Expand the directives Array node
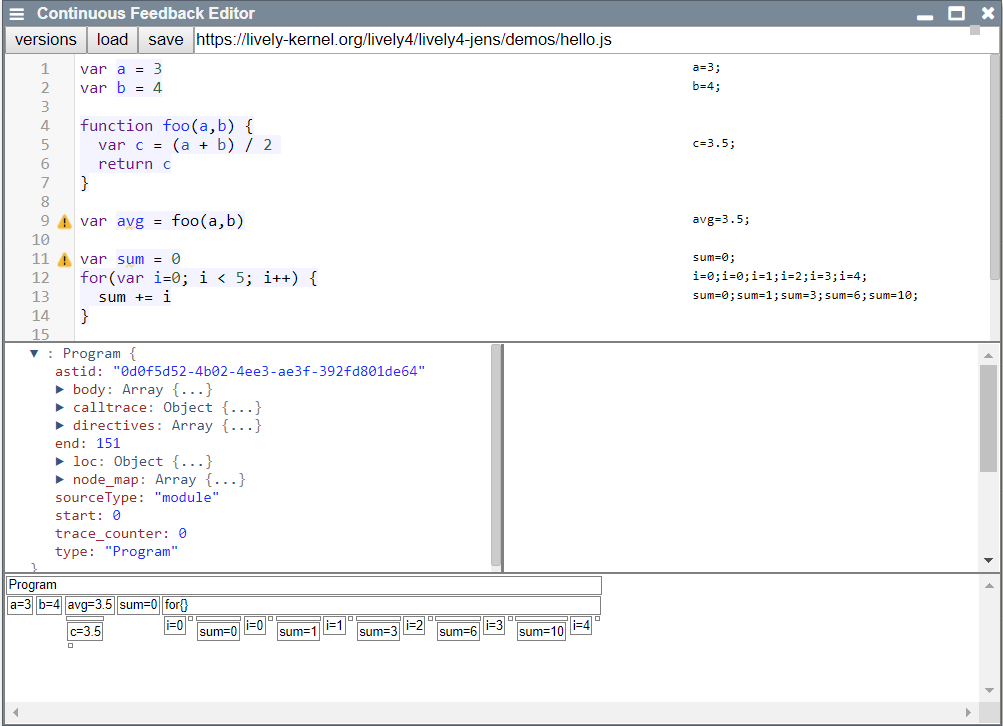This screenshot has height=726, width=1003. coord(61,426)
